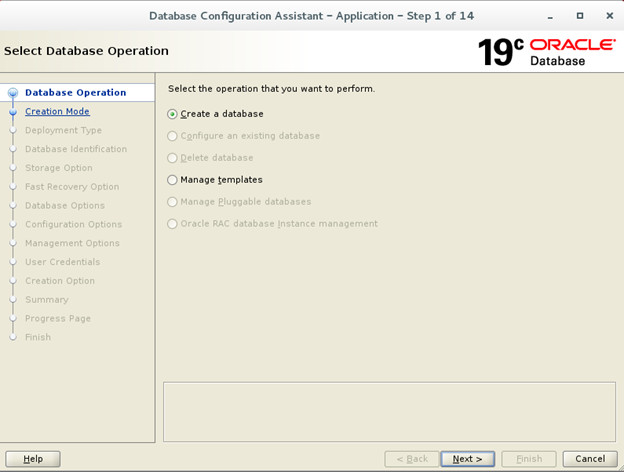Select the Manage templates radio button
624x472 pixels.
(215, 180)
